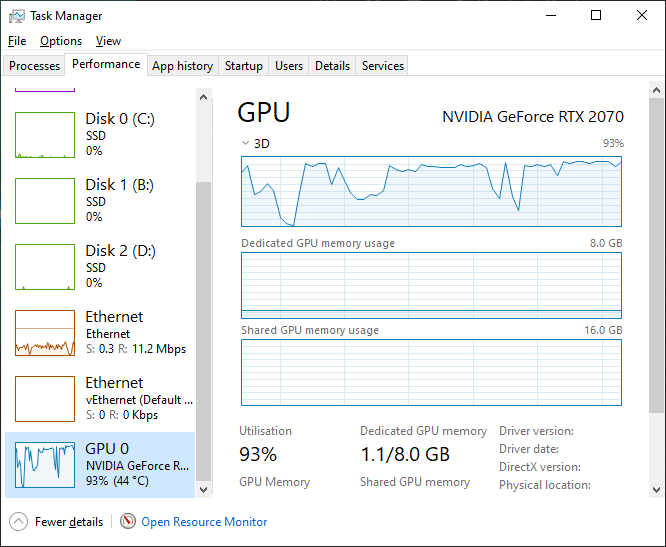Select the Disk 2 (D:) graph thumbnail
Screen dimensions: 666x547
[x=45, y=267]
